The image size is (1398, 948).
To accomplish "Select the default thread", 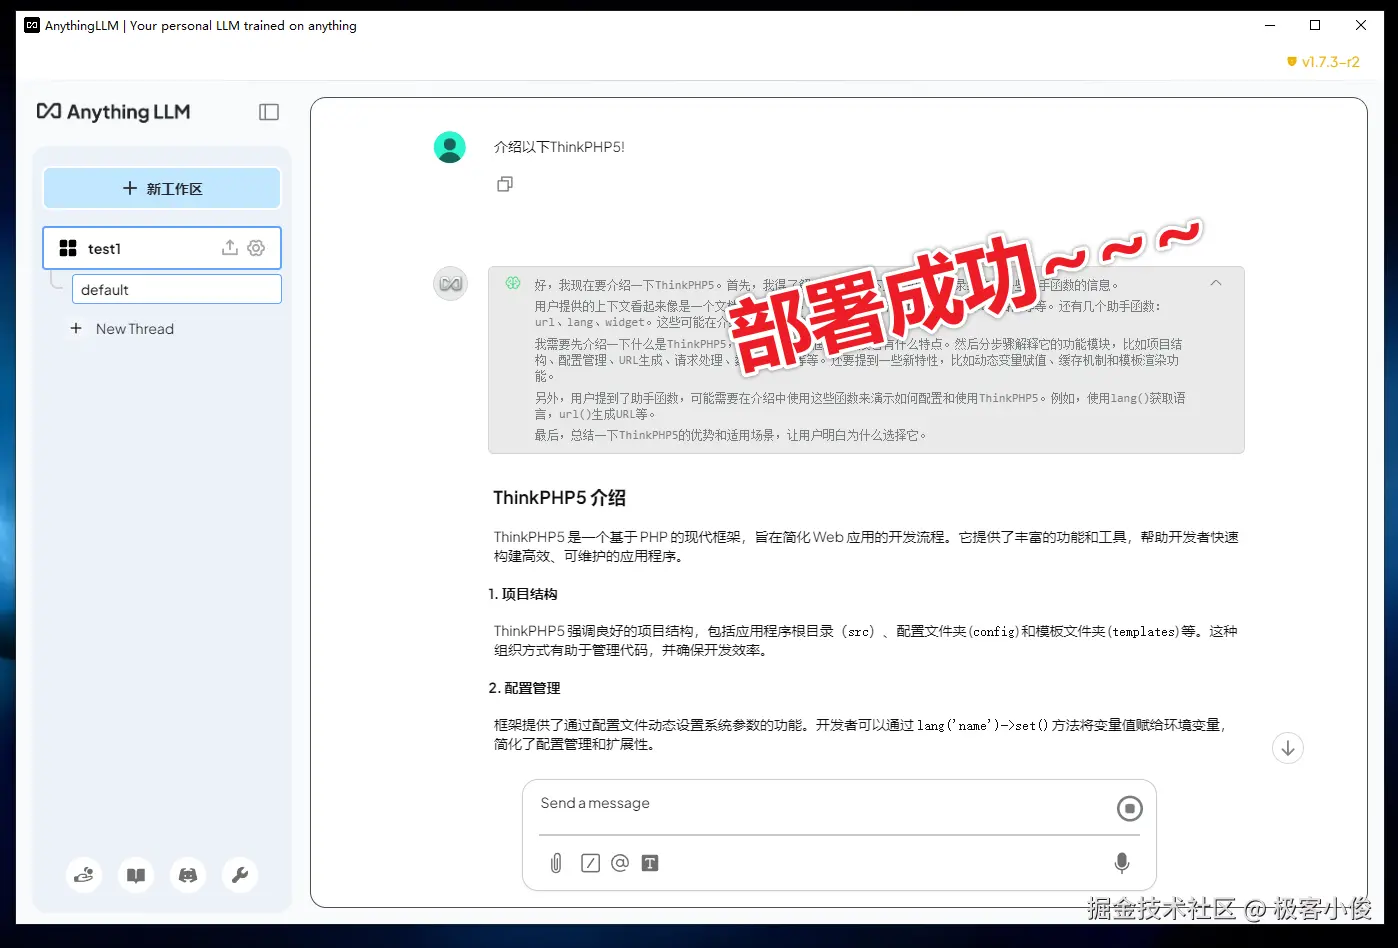I will point(177,290).
